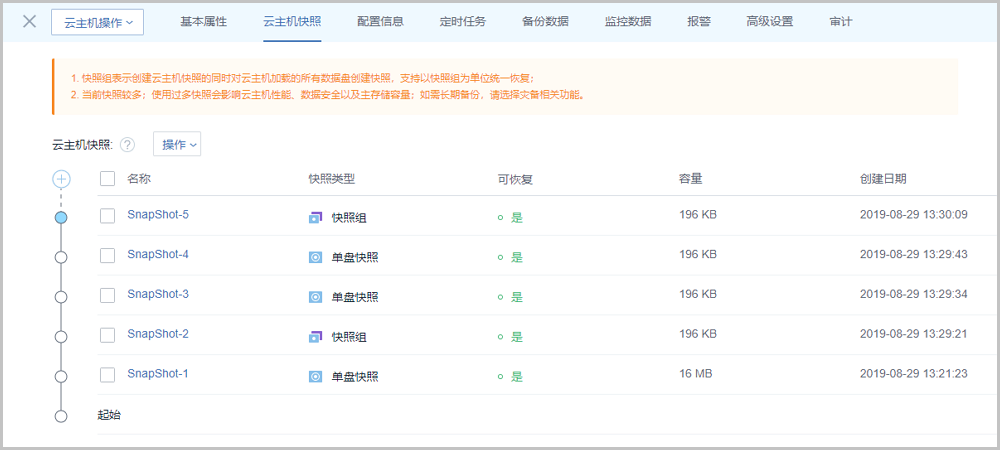Click the help question mark beside 云主机快照
Viewport: 1000px width, 450px height.
pyautogui.click(x=127, y=145)
